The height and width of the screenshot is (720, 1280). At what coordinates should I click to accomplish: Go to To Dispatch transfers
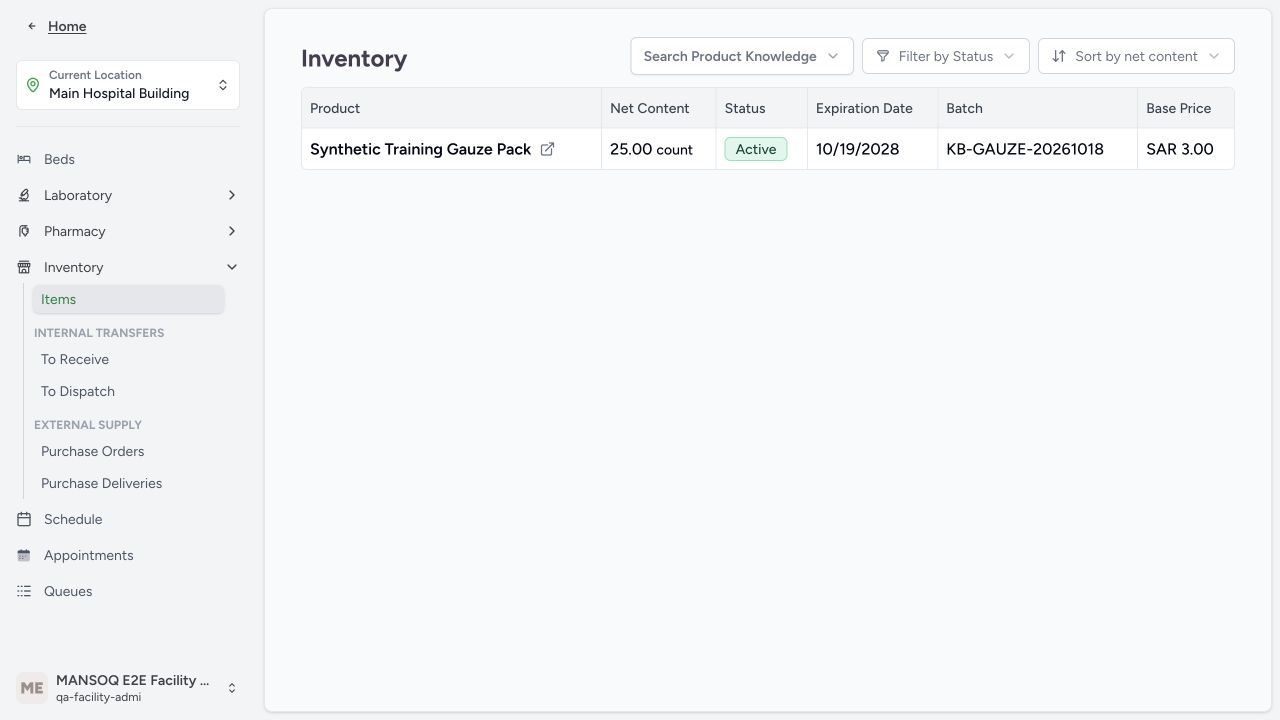[78, 391]
